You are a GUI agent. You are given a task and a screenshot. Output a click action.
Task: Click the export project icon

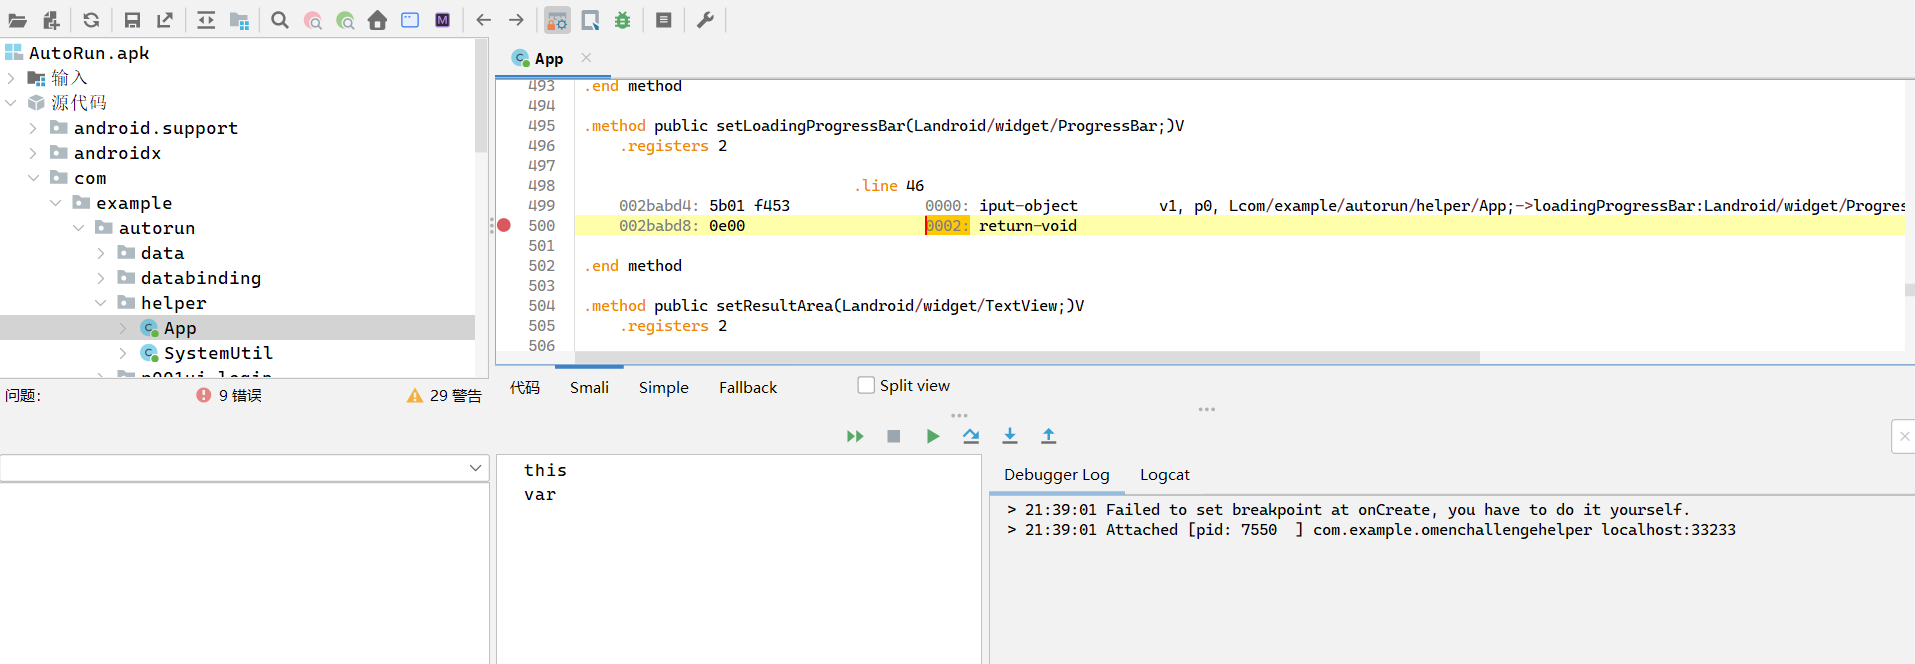tap(165, 20)
